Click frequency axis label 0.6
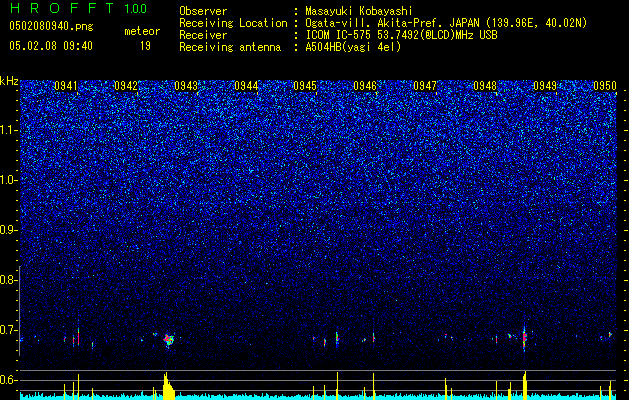This screenshot has width=629, height=400. (x=6, y=380)
